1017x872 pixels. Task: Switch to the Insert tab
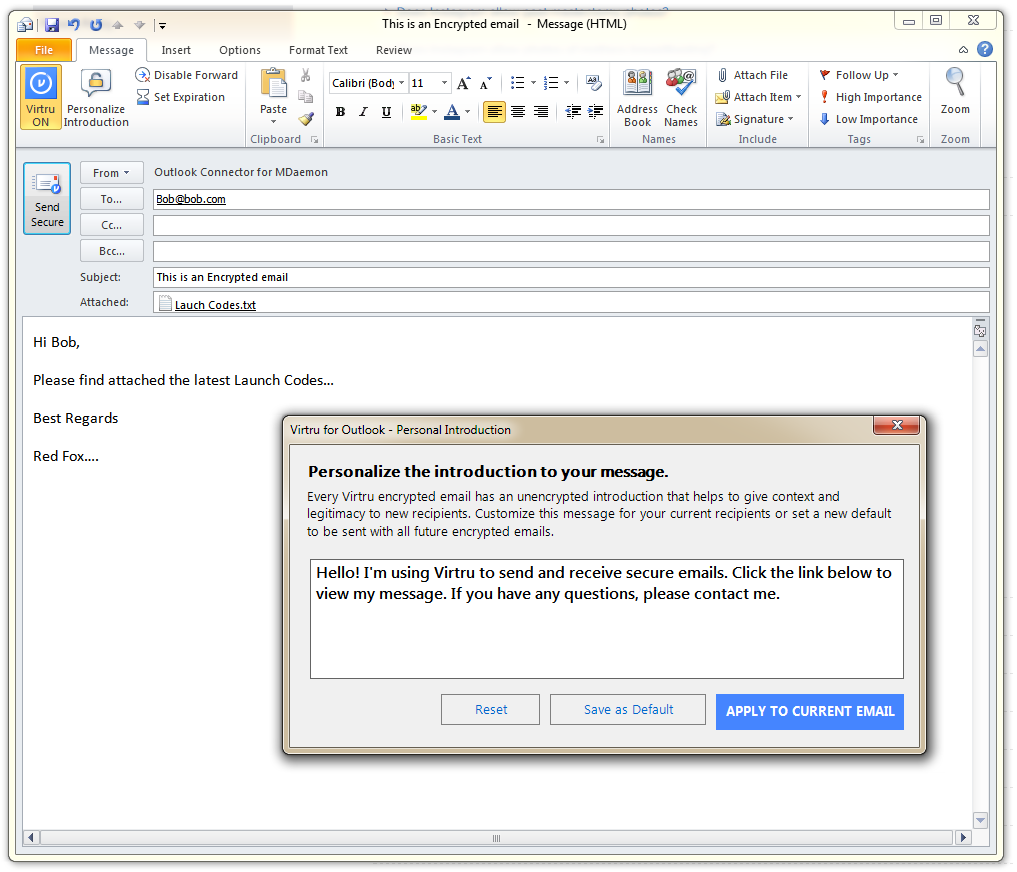[176, 50]
